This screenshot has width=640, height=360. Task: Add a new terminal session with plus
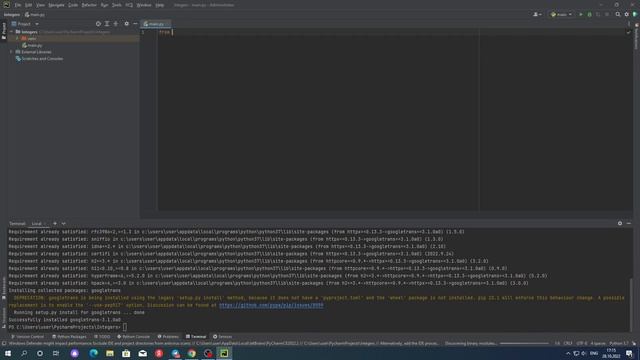click(55, 224)
